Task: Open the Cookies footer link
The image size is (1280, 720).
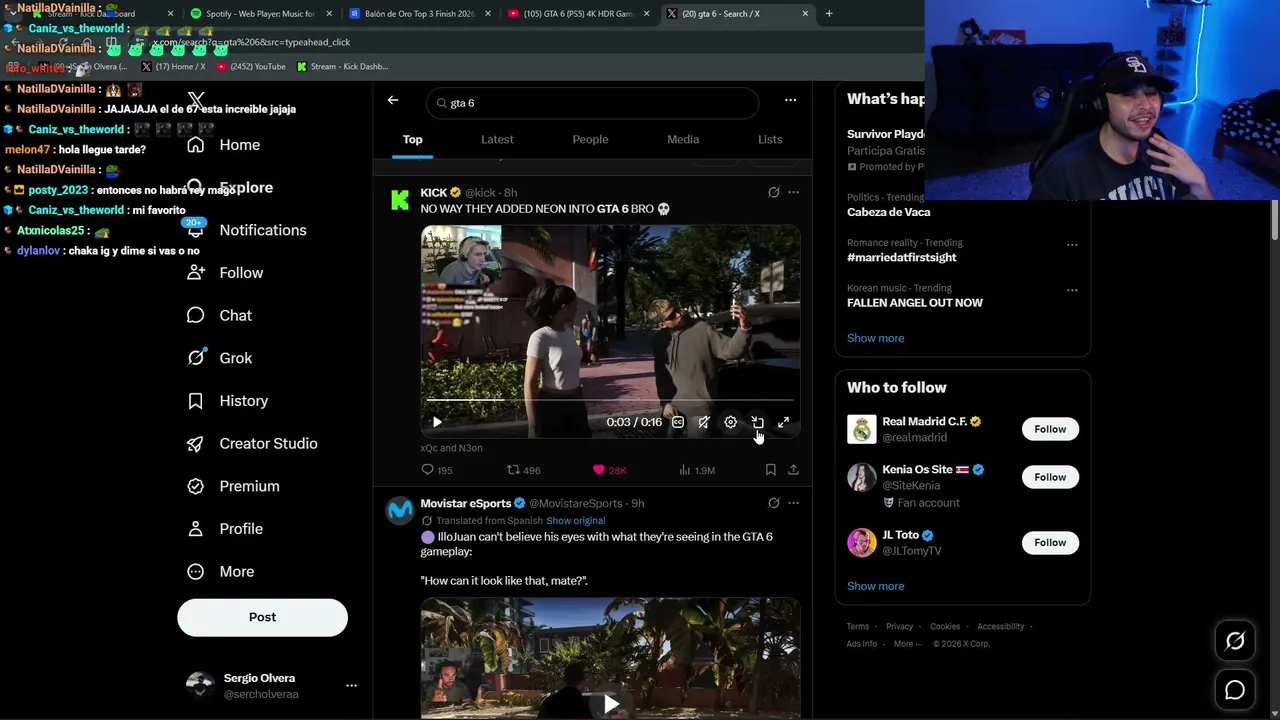Action: tap(945, 627)
